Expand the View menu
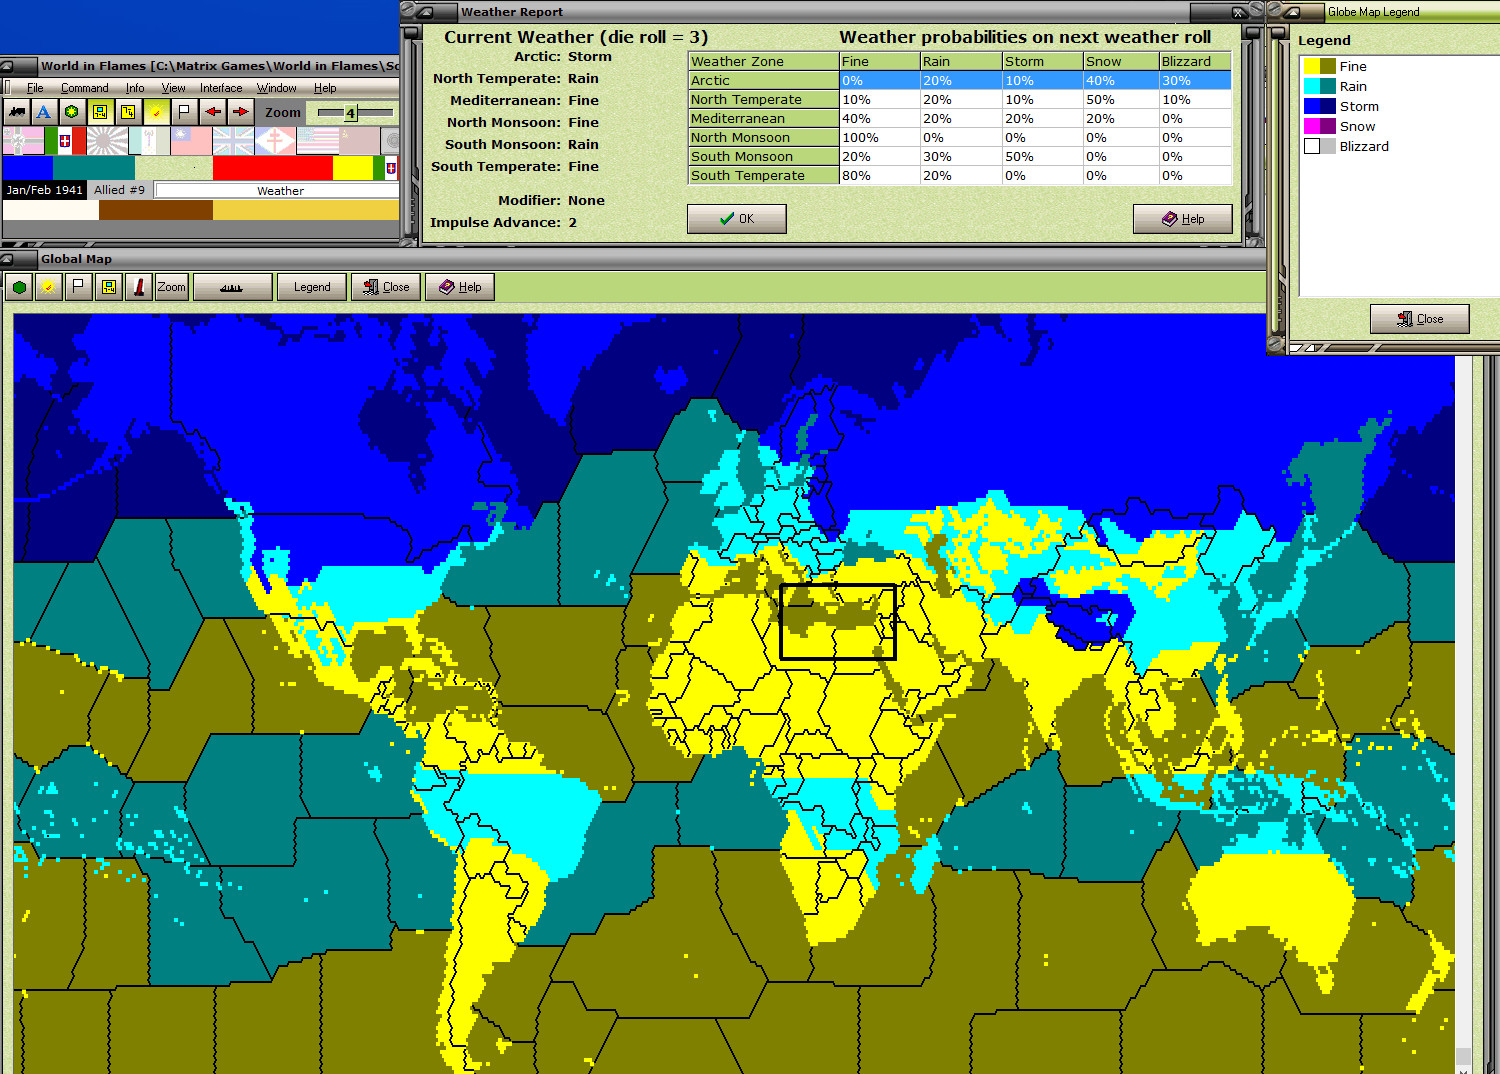The image size is (1500, 1074). pos(173,88)
